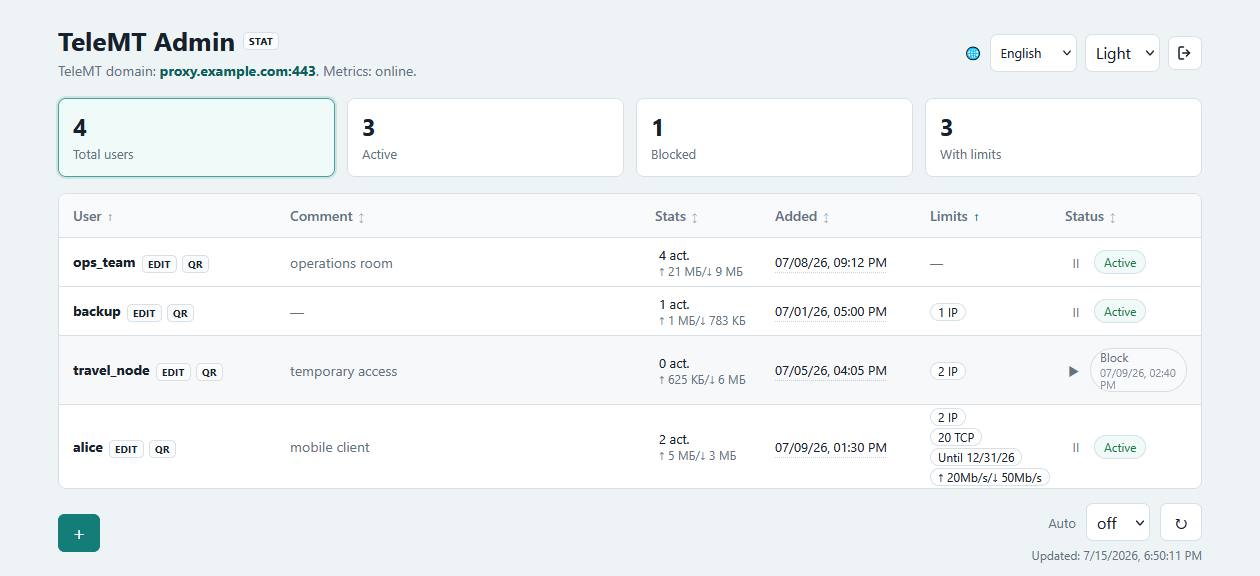Click alice's 20Mb/s 50Mb/s speed chip
Viewport: 1260px width, 576px height.
(990, 477)
